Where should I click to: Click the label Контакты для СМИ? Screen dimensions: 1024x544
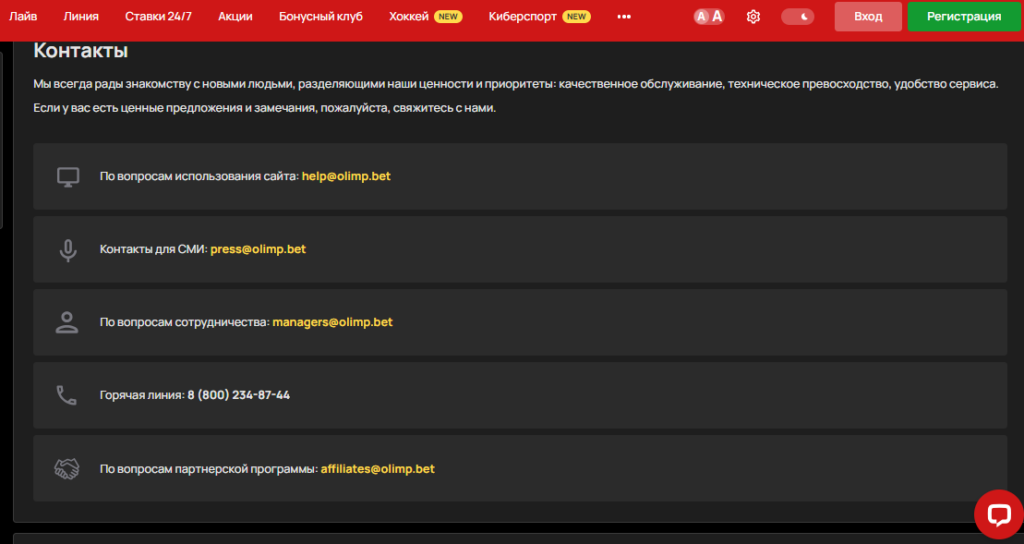[153, 249]
